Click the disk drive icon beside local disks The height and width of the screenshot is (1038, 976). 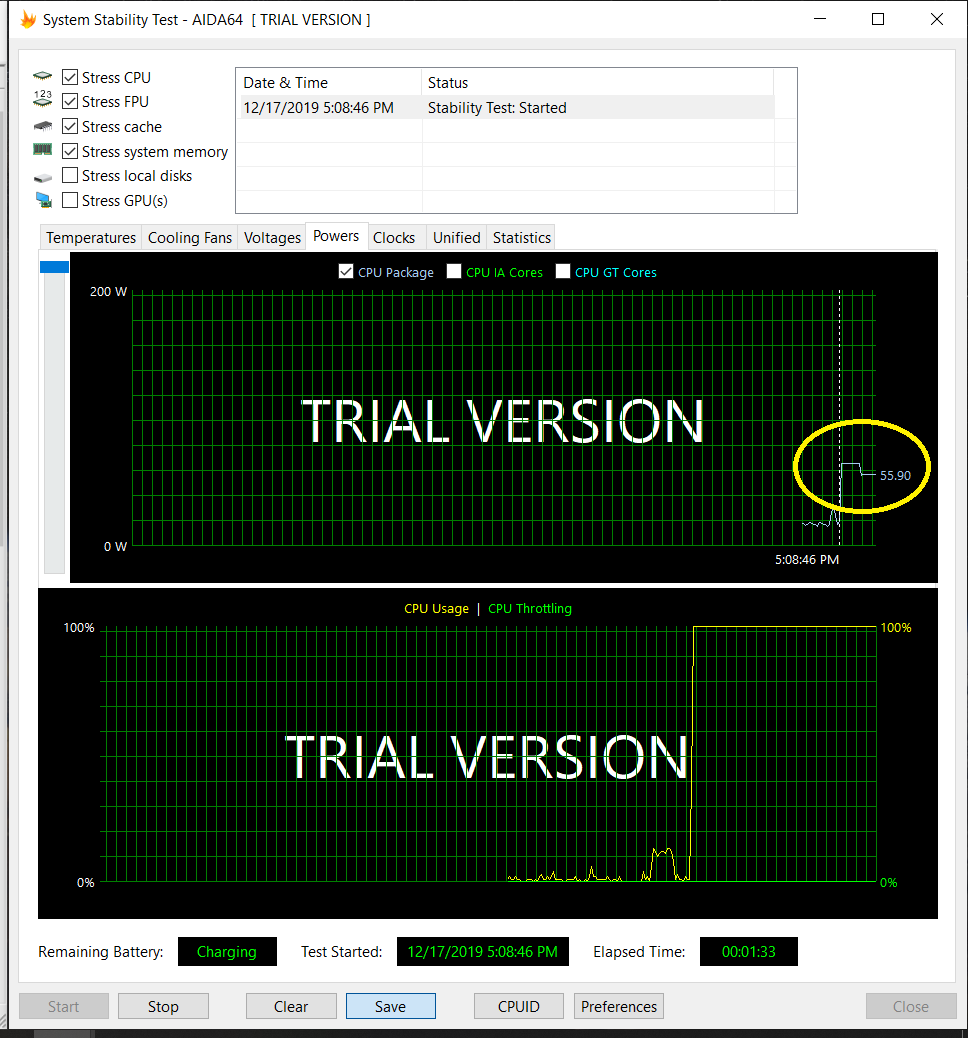(x=42, y=177)
